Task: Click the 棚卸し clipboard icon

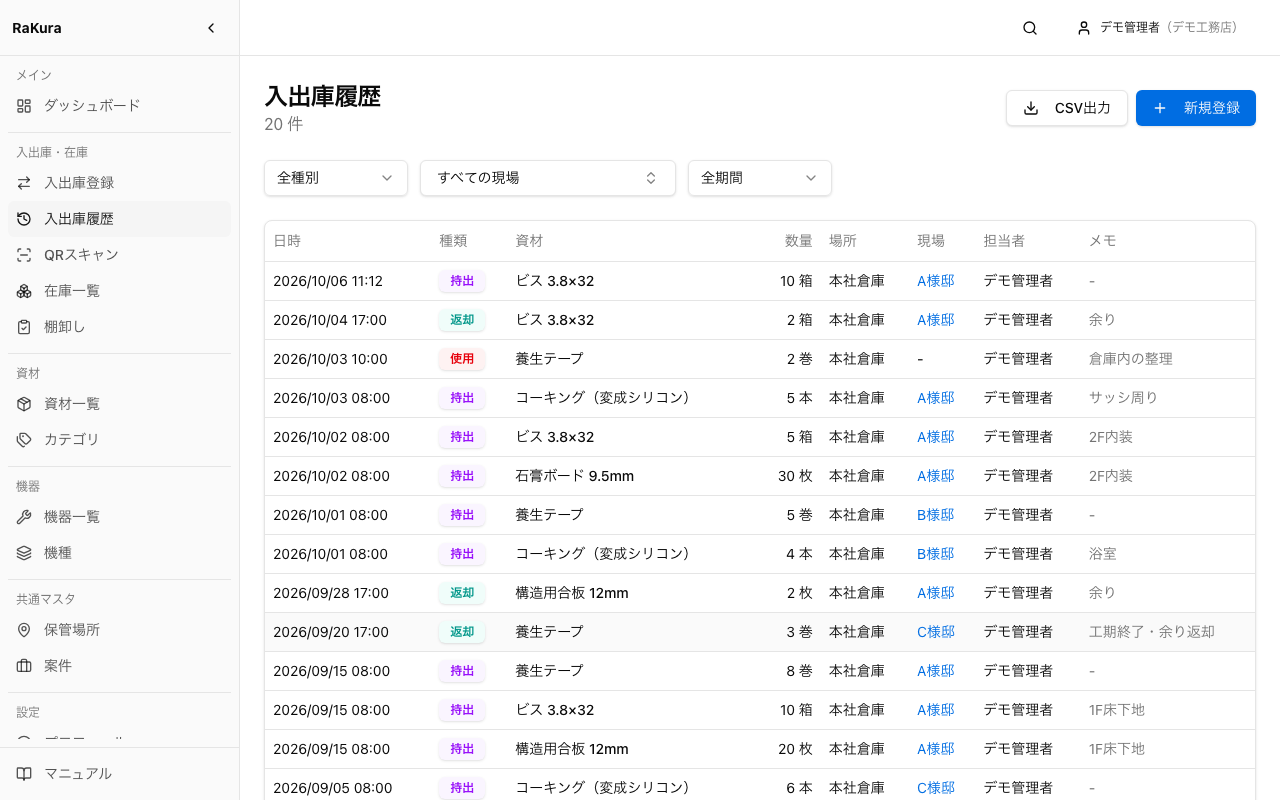Action: [x=24, y=327]
